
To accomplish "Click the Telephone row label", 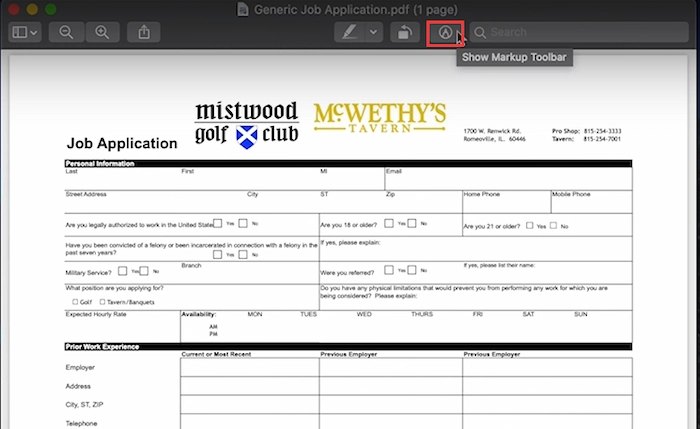I will (81, 423).
